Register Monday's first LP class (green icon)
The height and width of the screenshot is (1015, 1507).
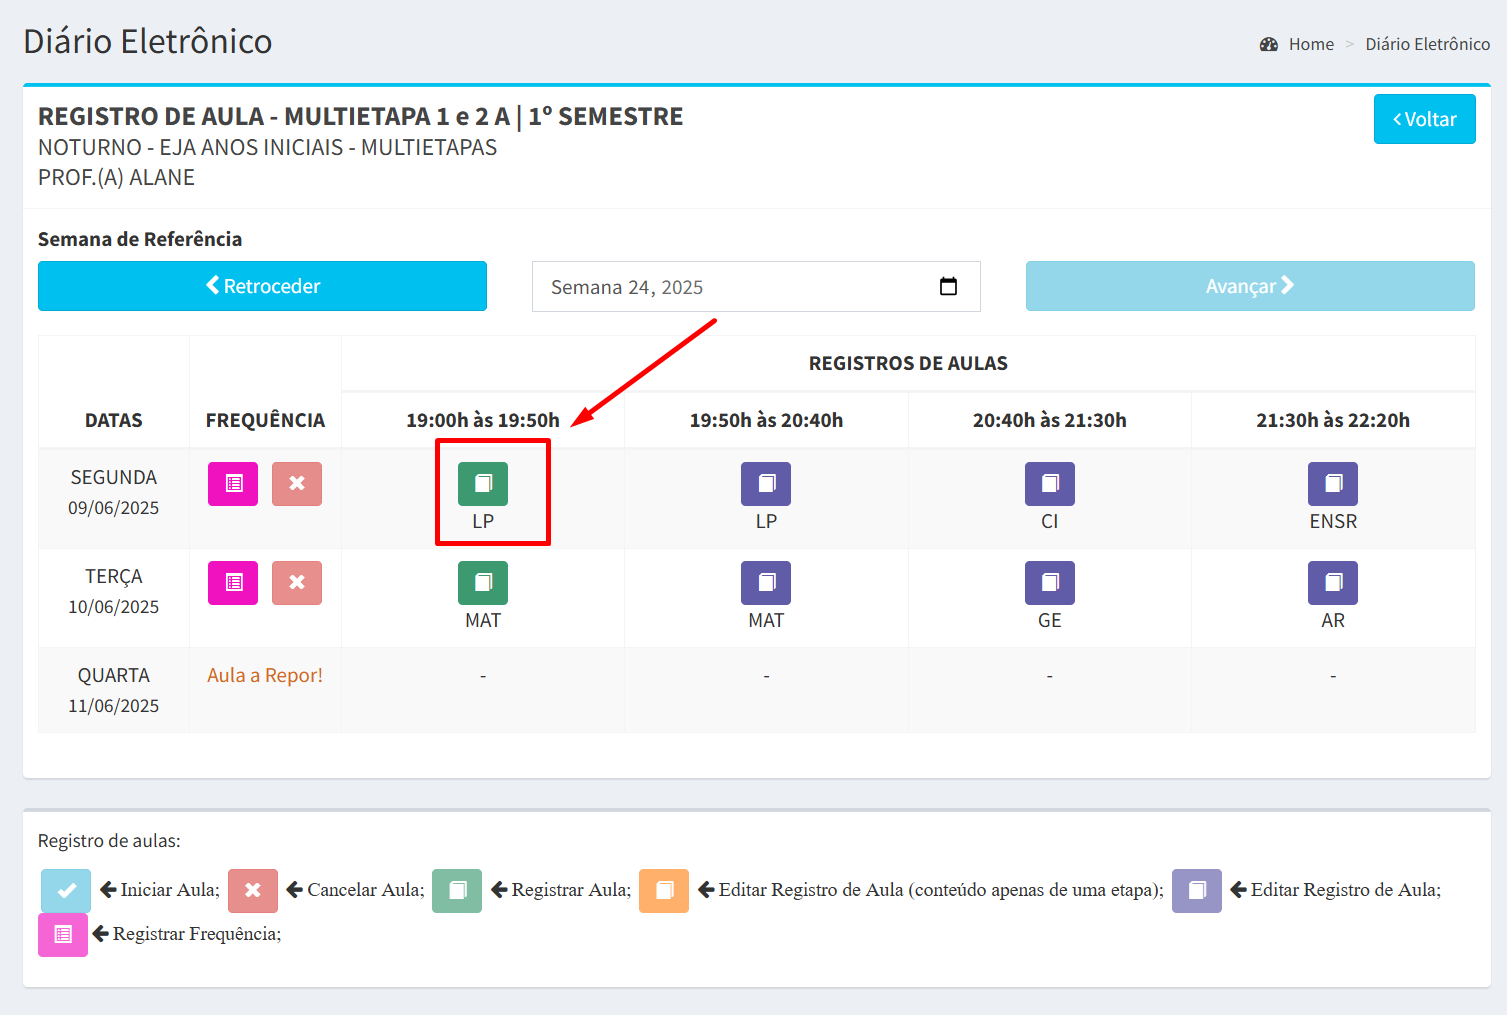(x=482, y=484)
